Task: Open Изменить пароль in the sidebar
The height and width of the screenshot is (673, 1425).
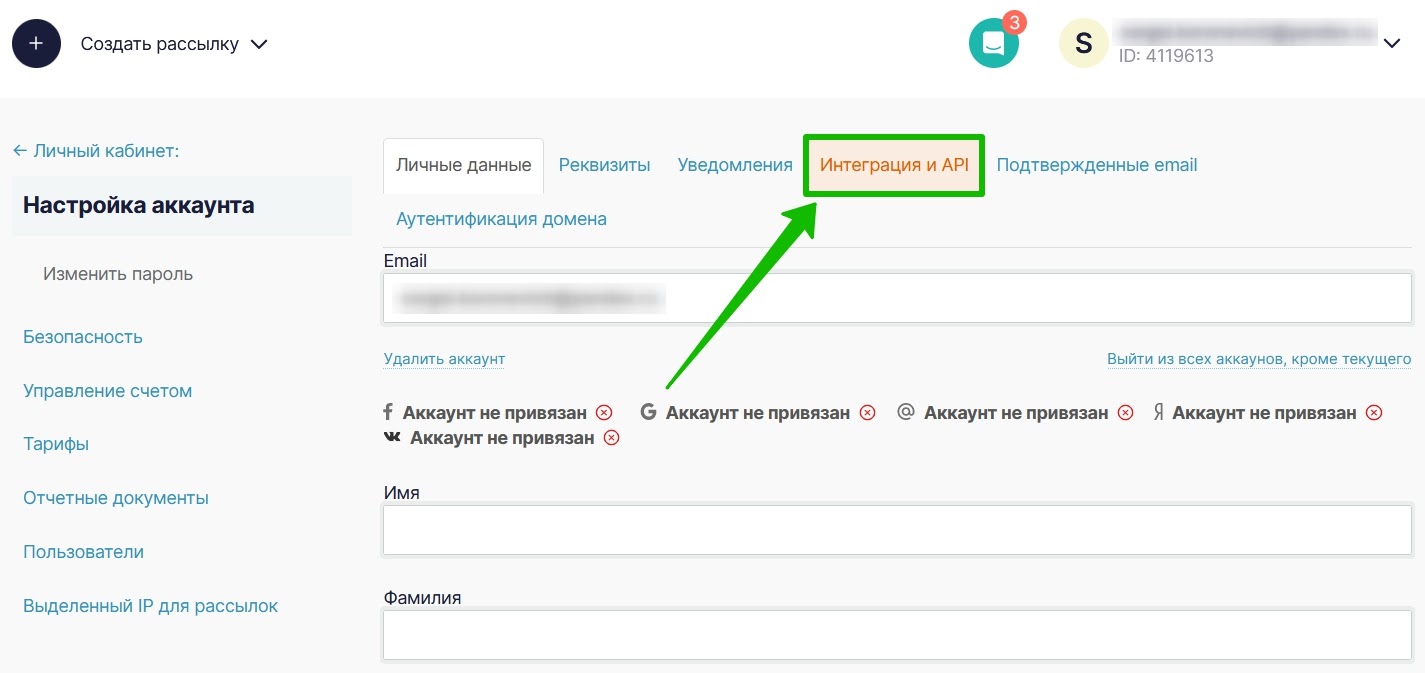Action: pyautogui.click(x=118, y=274)
